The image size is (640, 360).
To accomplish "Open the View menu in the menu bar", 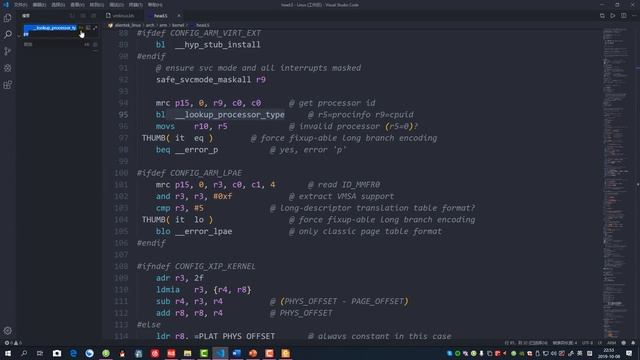I will (78, 5).
